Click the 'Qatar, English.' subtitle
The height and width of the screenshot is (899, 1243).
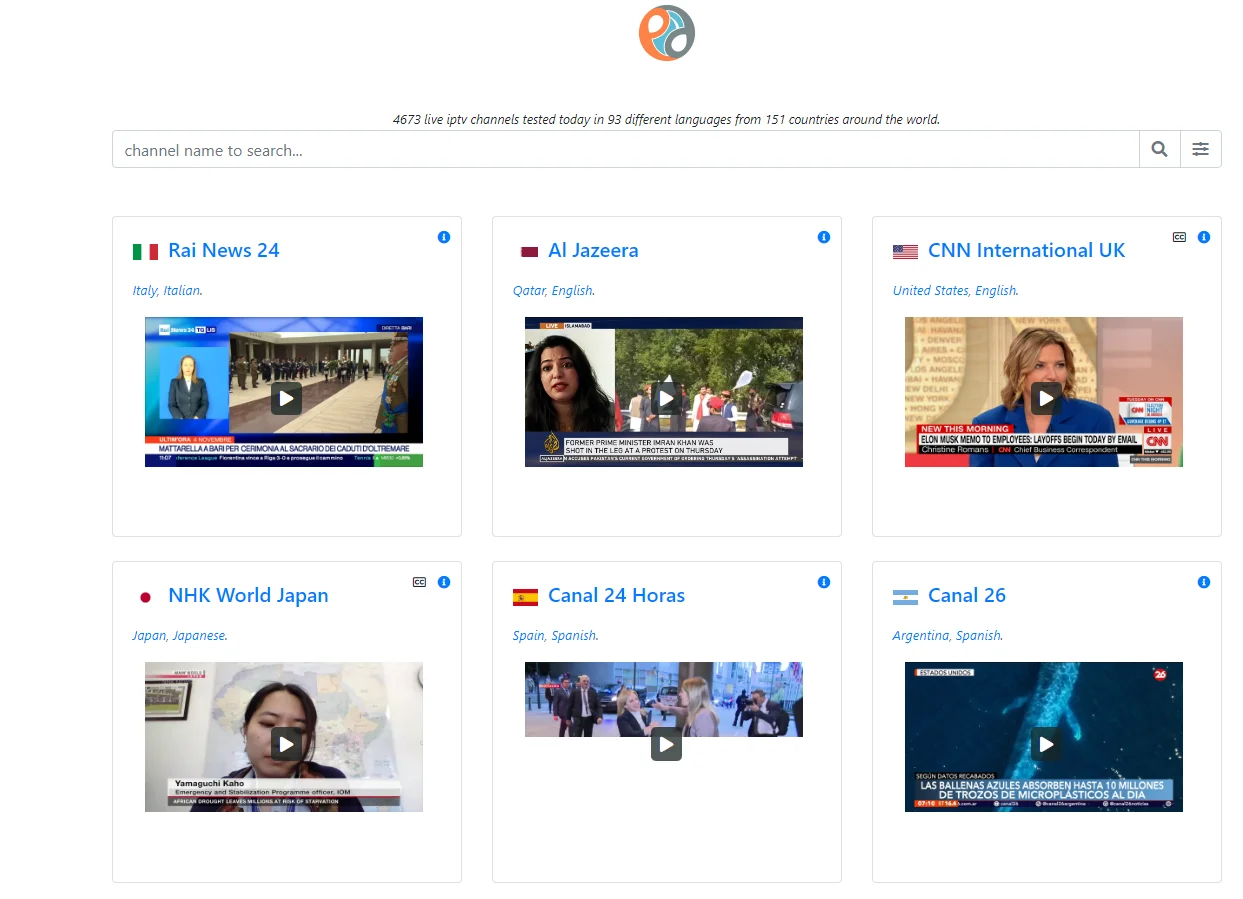[554, 290]
